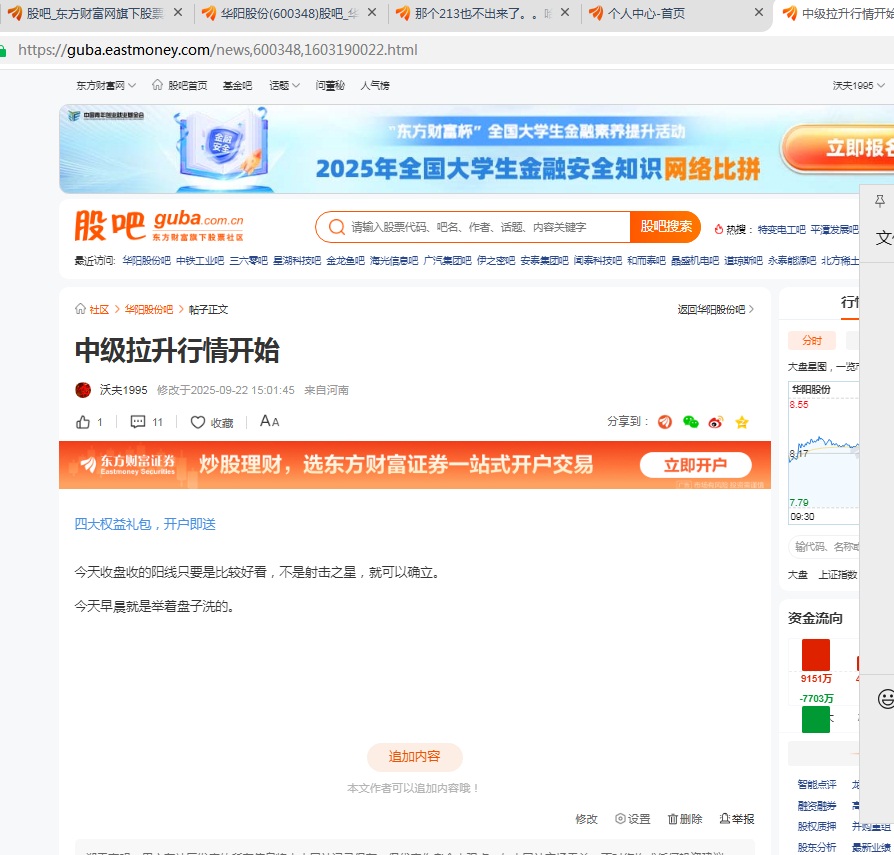Click the 删除 trash delete option
The height and width of the screenshot is (855, 894).
tap(685, 819)
